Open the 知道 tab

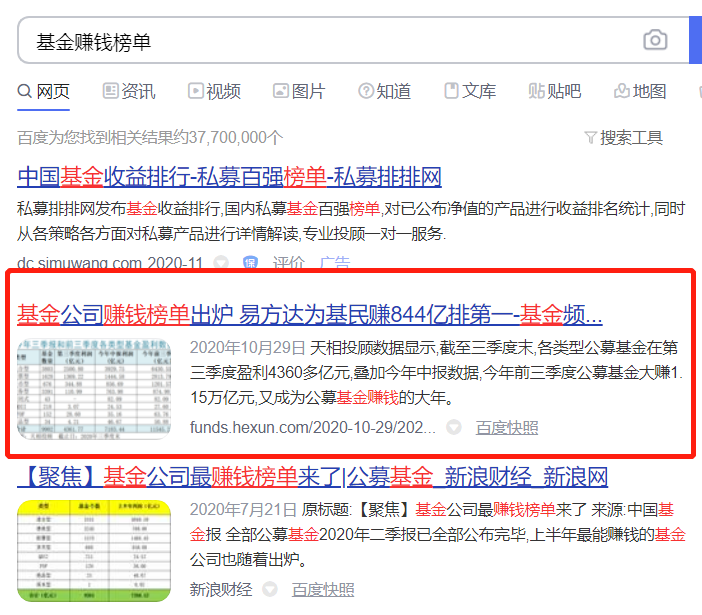click(x=384, y=92)
